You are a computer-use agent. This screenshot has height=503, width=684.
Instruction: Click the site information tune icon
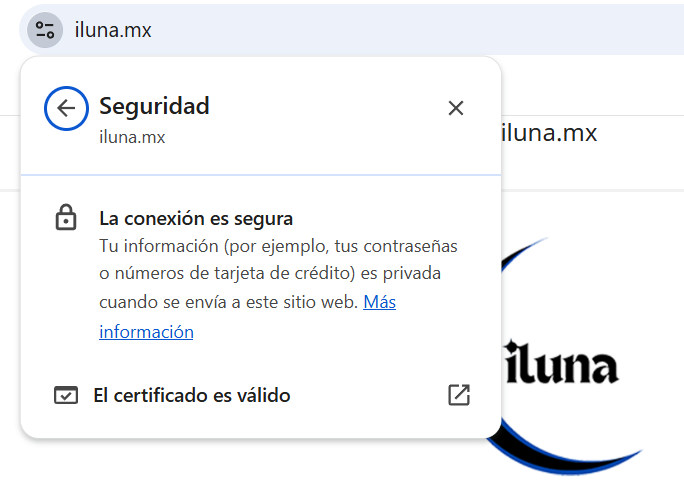45,30
